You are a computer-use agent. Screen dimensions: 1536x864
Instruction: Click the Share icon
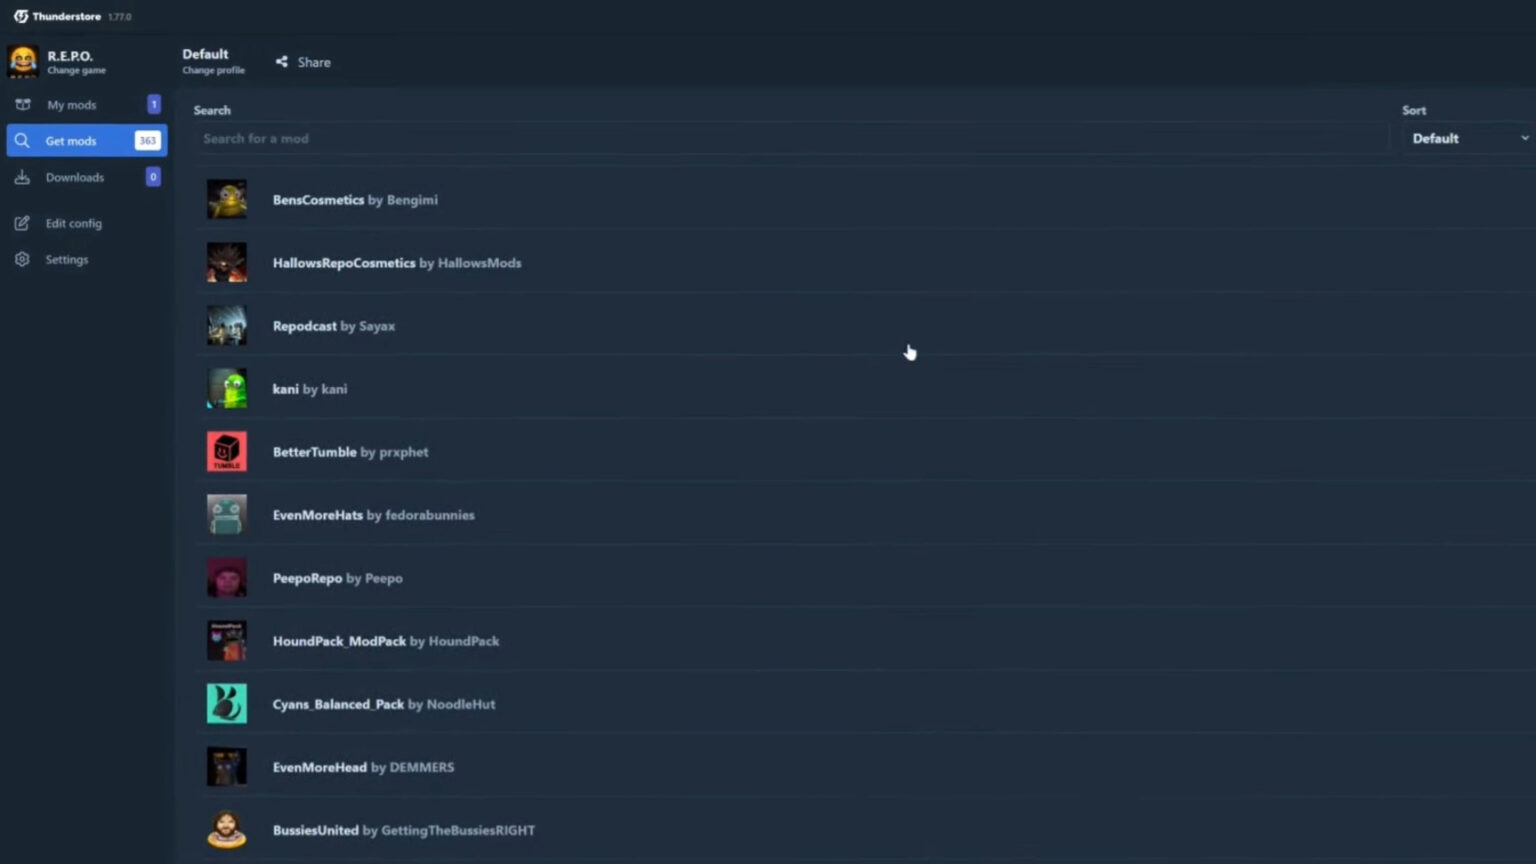(282, 62)
